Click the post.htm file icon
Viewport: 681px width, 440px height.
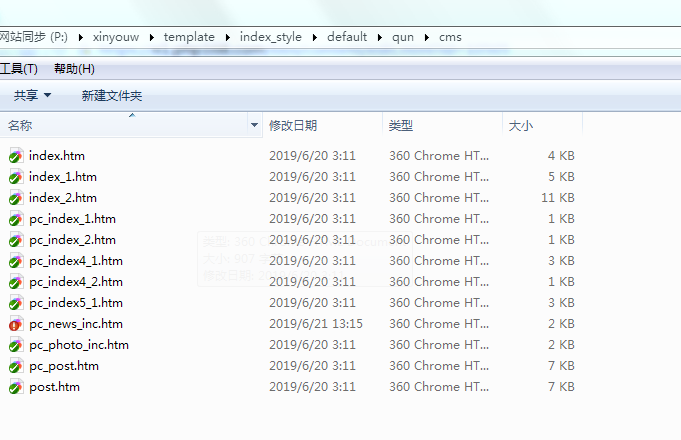[16, 387]
